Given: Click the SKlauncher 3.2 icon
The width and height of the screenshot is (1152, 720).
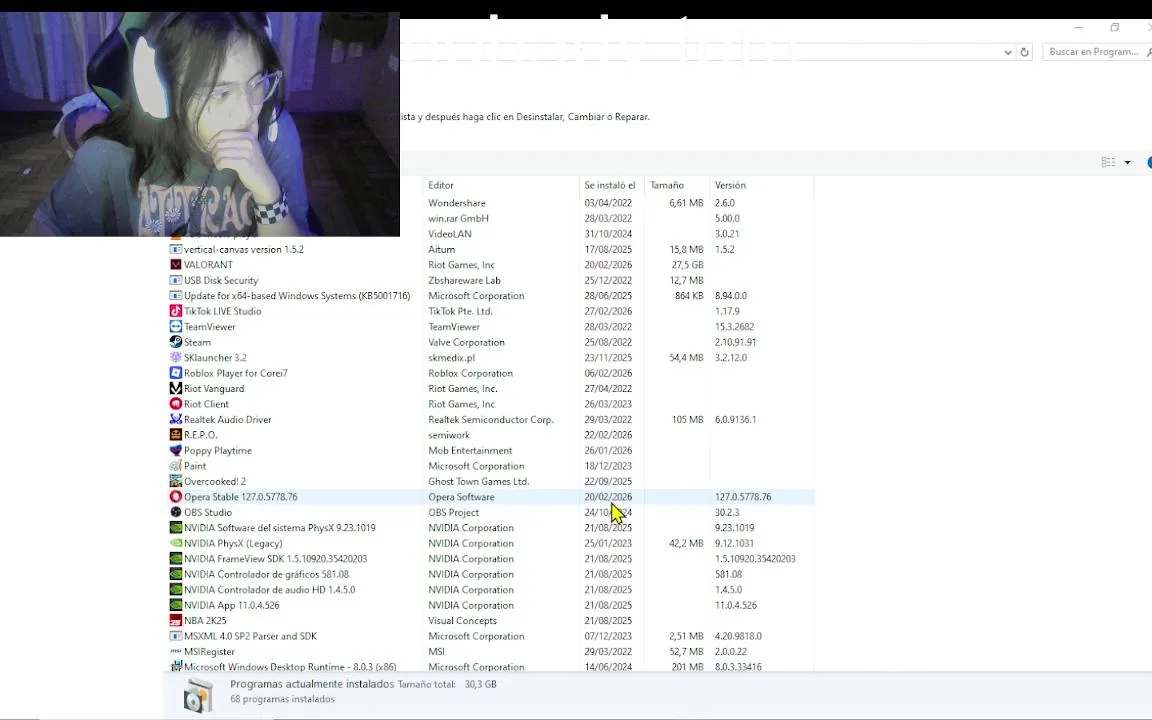Looking at the screenshot, I should [176, 357].
